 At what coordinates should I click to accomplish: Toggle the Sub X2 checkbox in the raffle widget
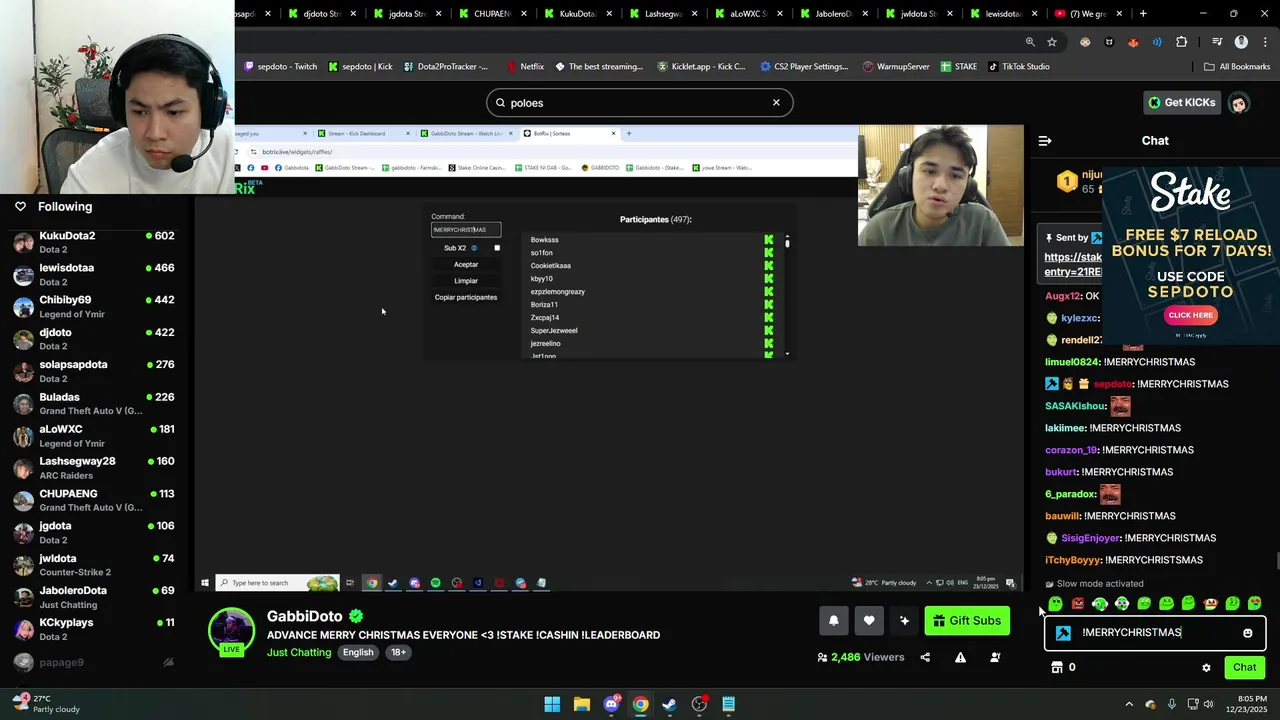tap(497, 248)
